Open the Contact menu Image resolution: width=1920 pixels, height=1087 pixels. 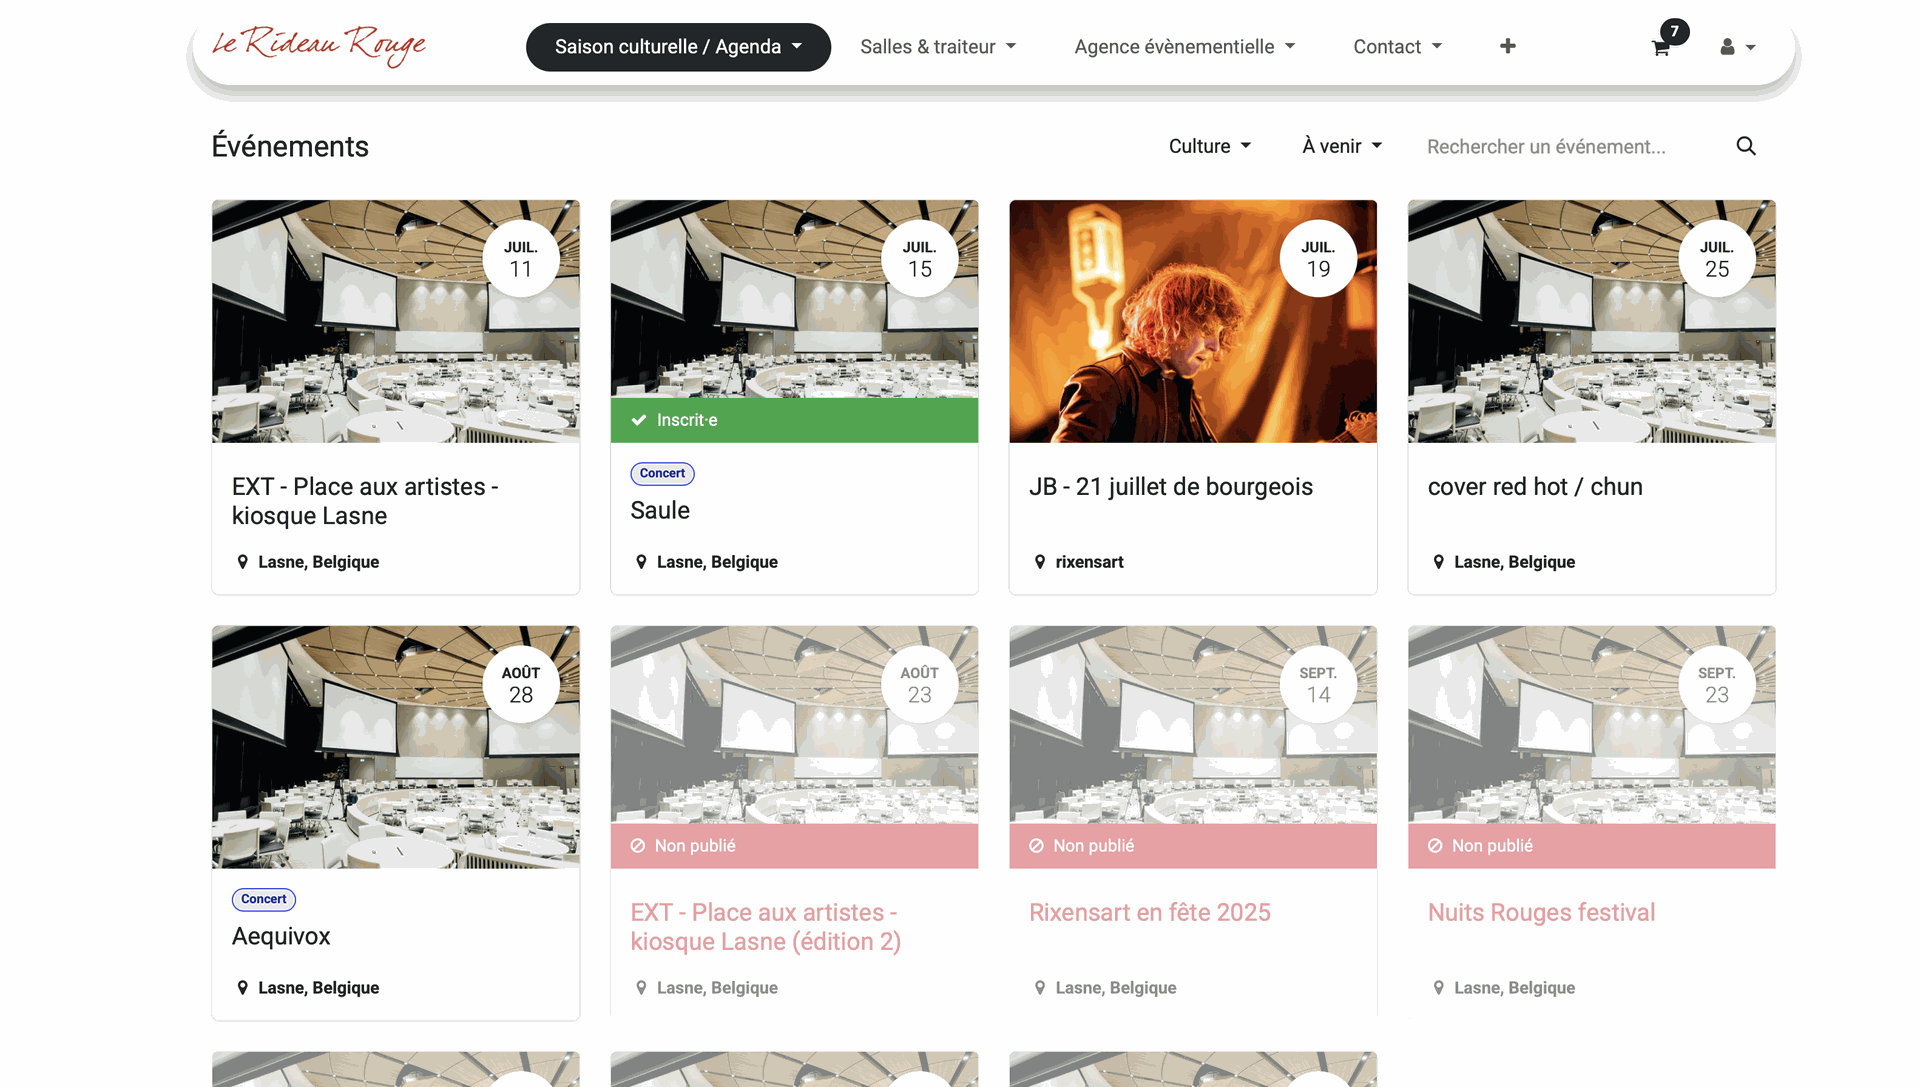point(1397,47)
